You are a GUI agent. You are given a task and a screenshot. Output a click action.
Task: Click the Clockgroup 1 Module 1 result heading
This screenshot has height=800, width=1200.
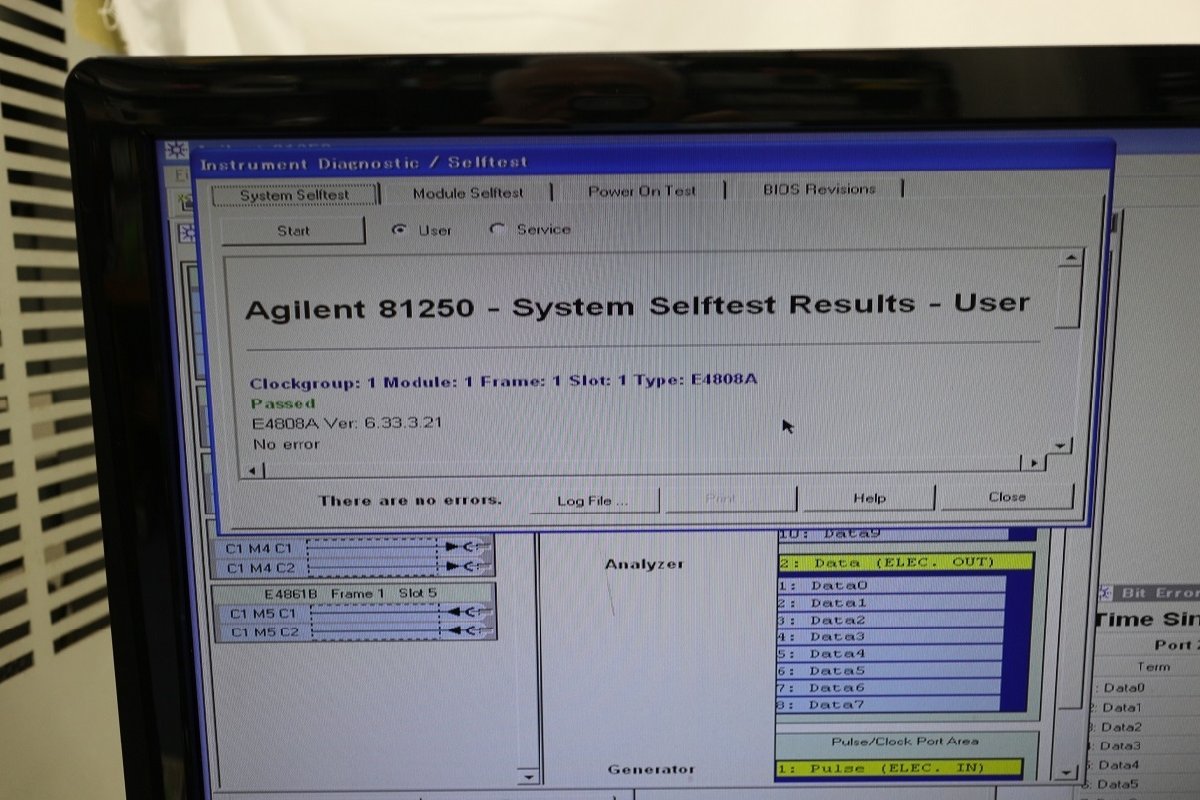coord(503,381)
